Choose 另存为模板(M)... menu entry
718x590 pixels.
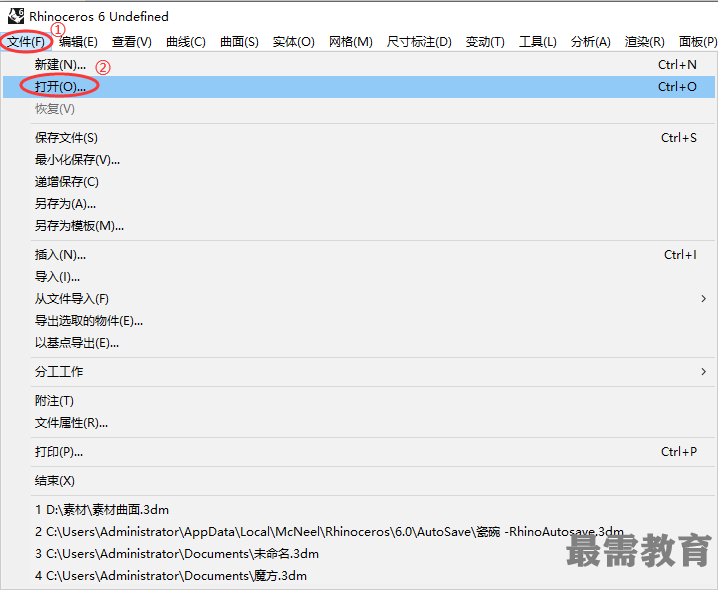(359, 225)
